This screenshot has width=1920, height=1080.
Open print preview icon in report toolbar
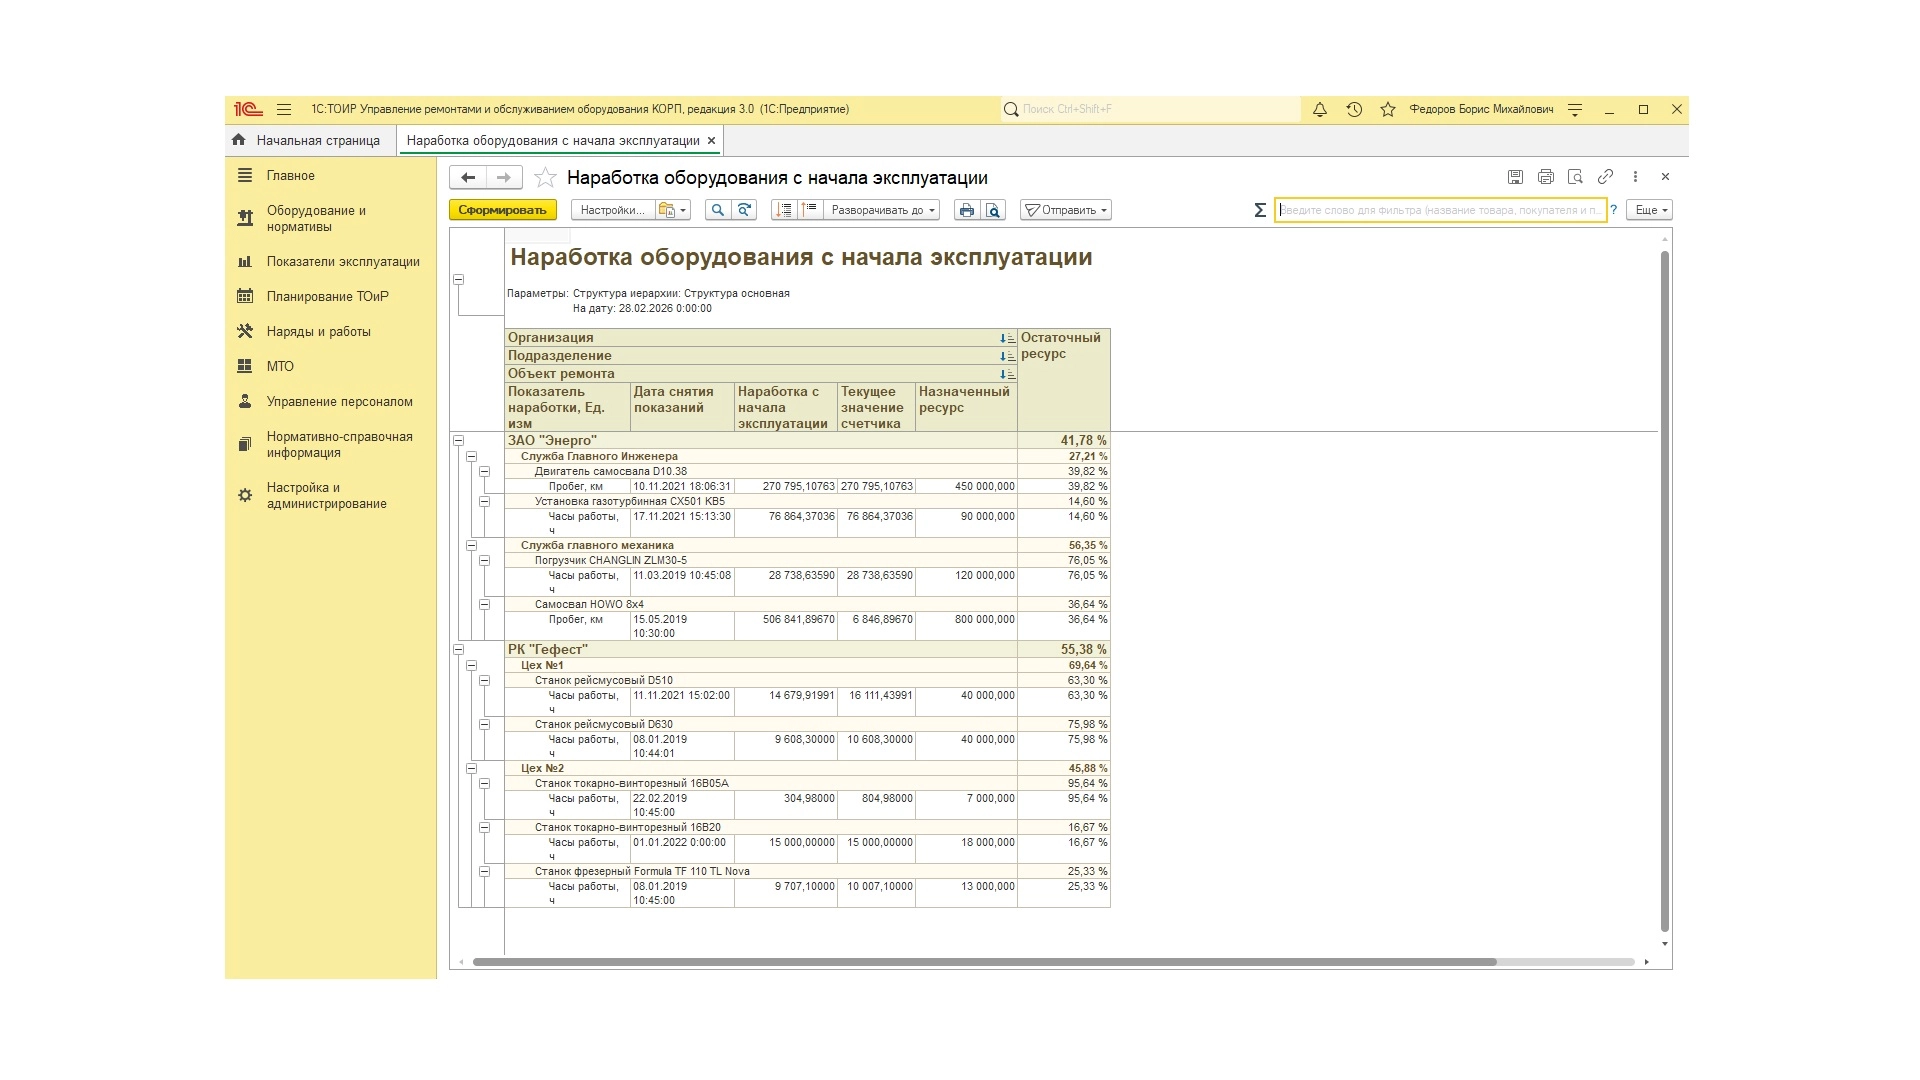pos(992,210)
